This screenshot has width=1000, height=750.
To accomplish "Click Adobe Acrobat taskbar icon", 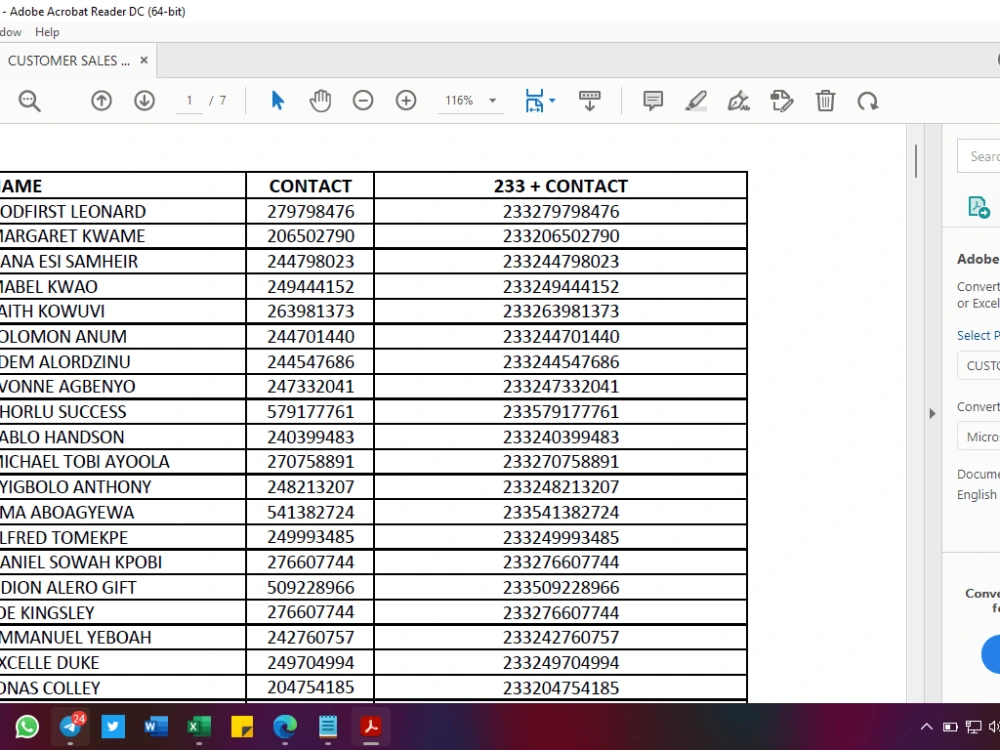I will [371, 726].
